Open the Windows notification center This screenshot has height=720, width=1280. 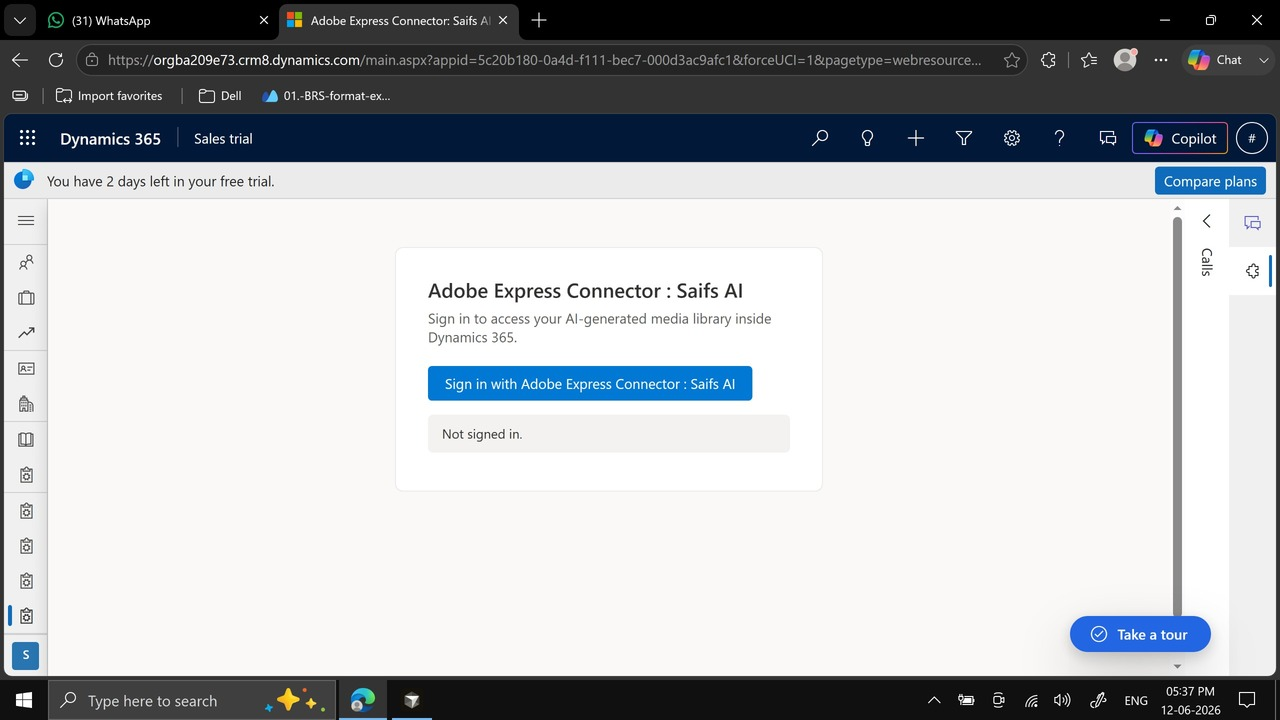(1247, 700)
